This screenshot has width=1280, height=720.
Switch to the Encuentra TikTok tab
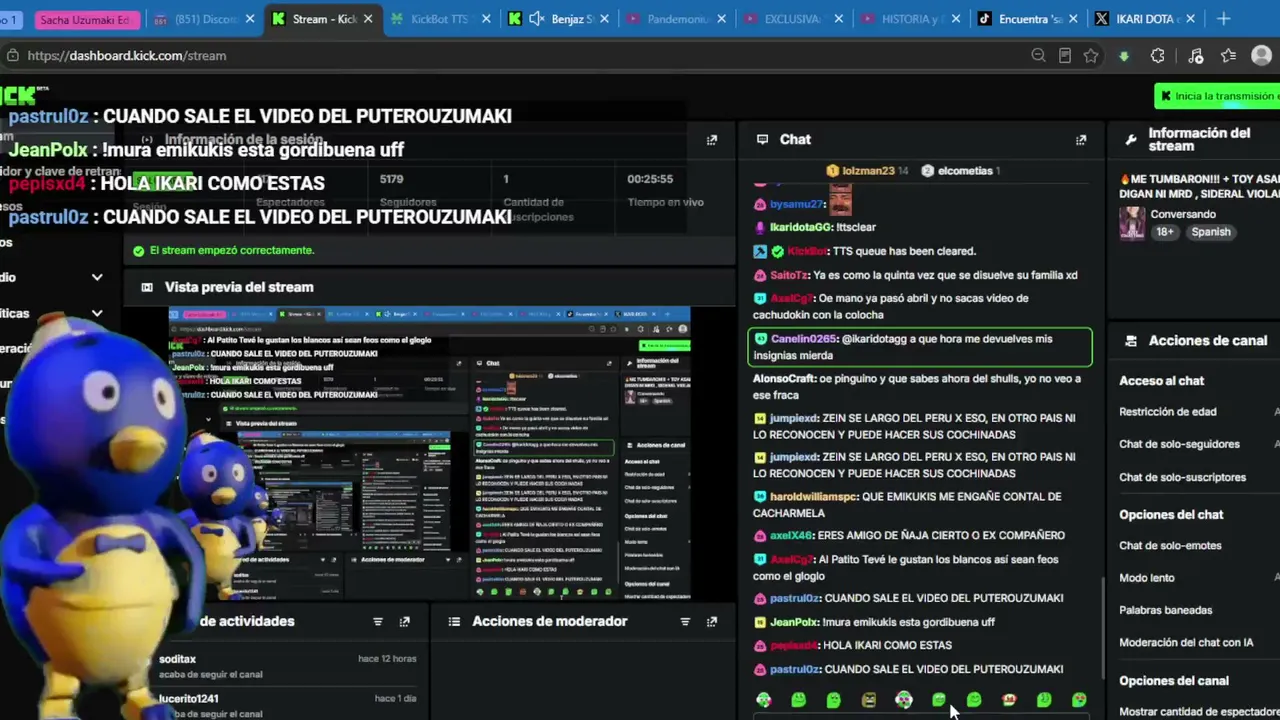pyautogui.click(x=1030, y=19)
